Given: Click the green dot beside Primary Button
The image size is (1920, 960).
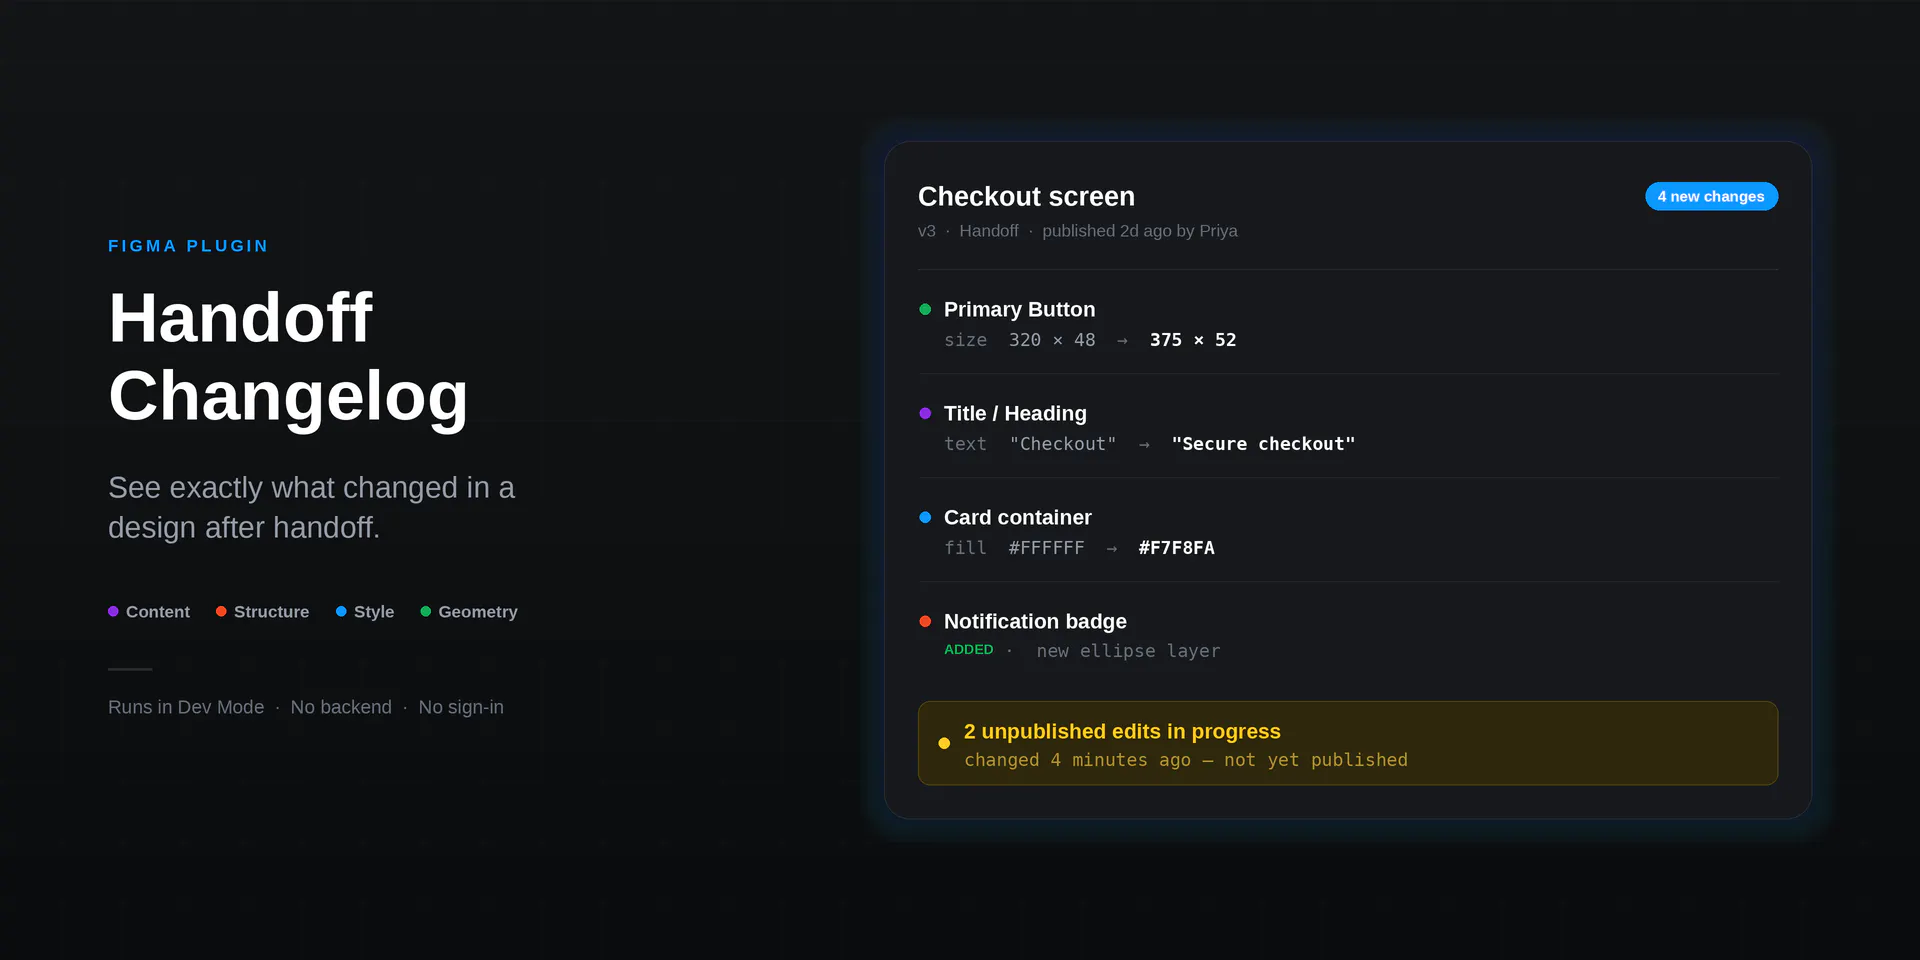Looking at the screenshot, I should click(925, 310).
